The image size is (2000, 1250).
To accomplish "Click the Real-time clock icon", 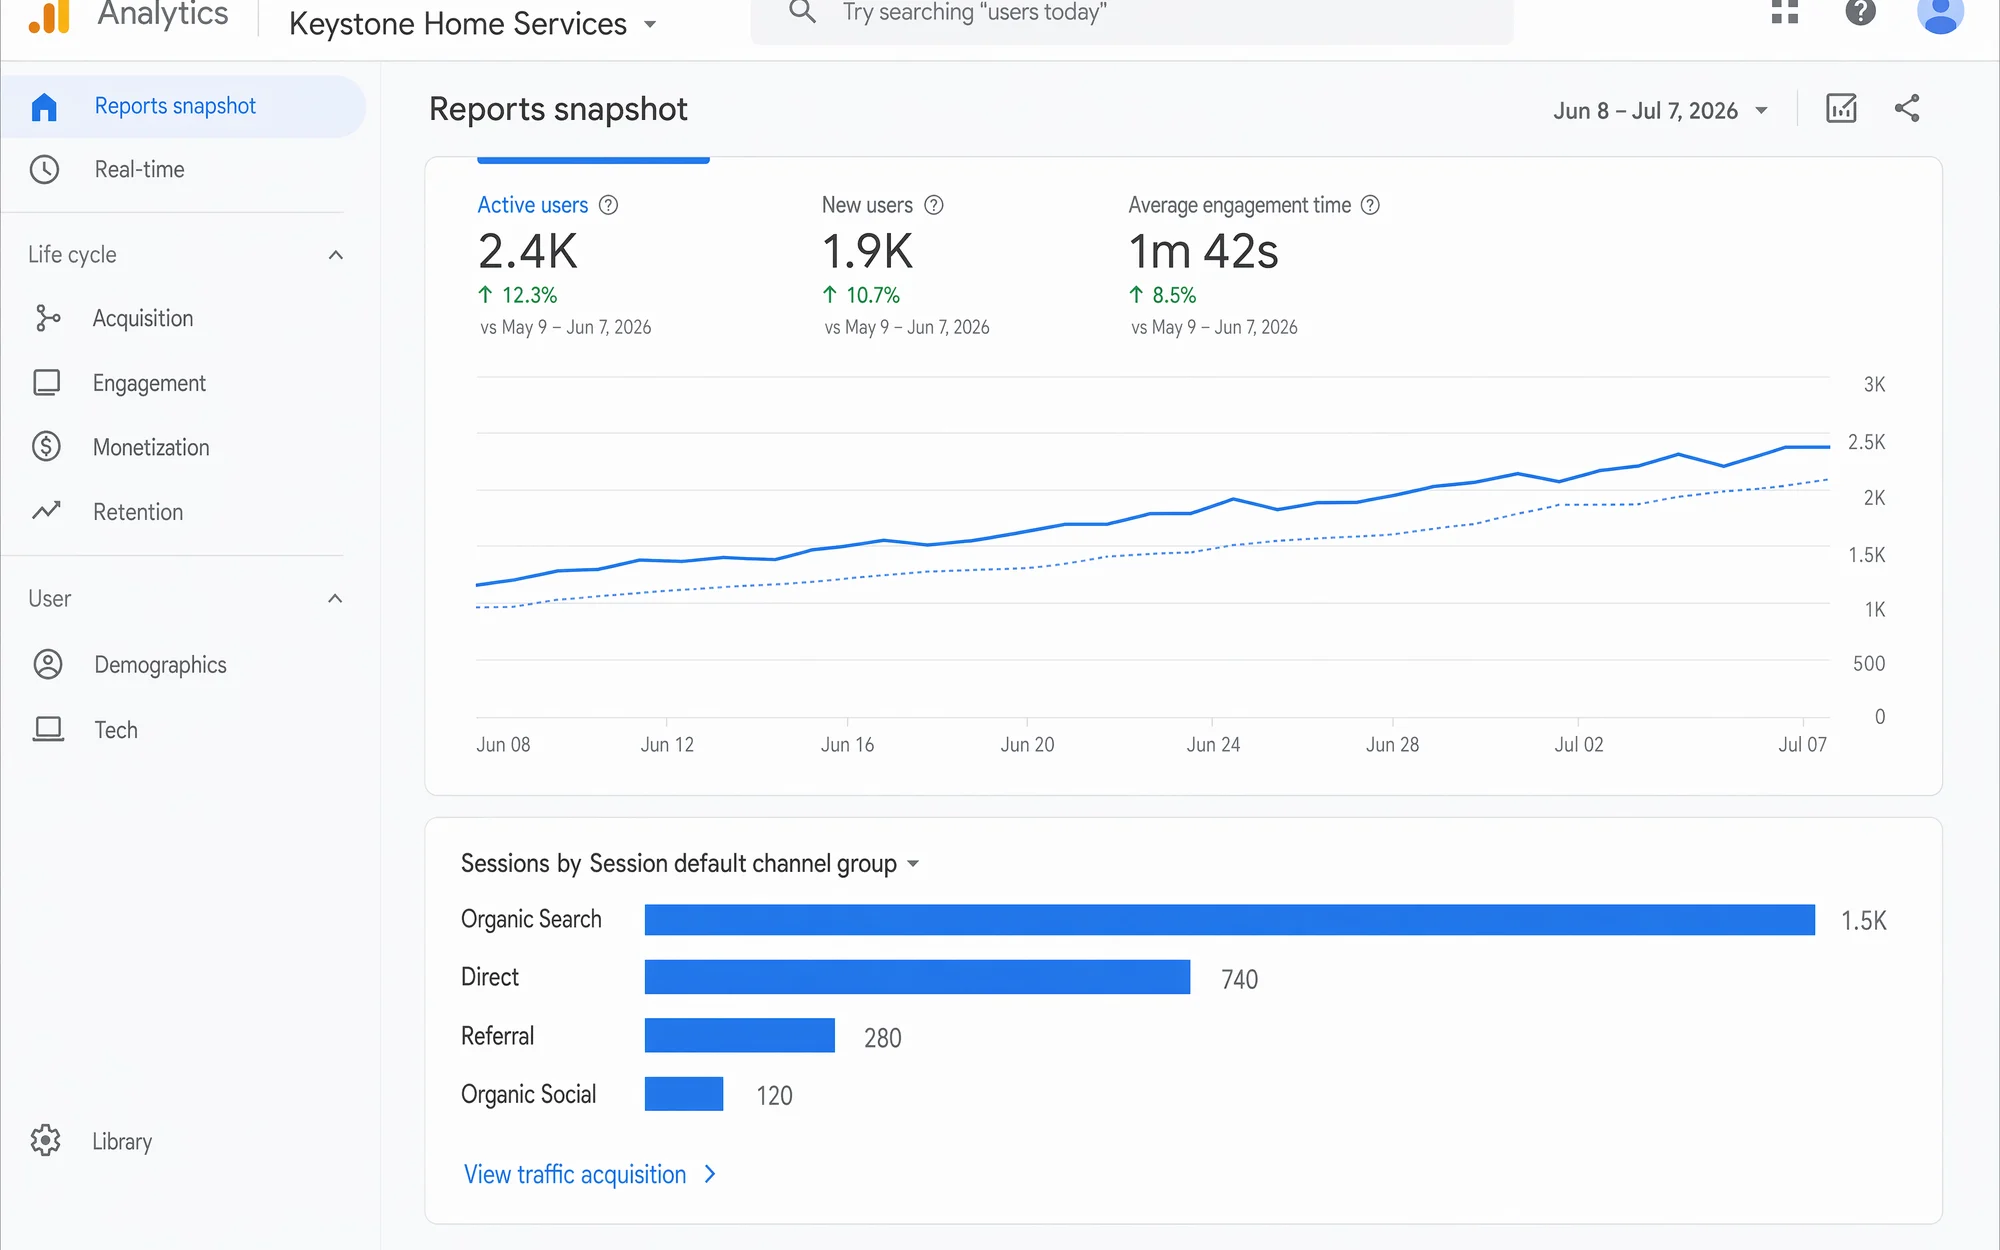I will point(44,170).
